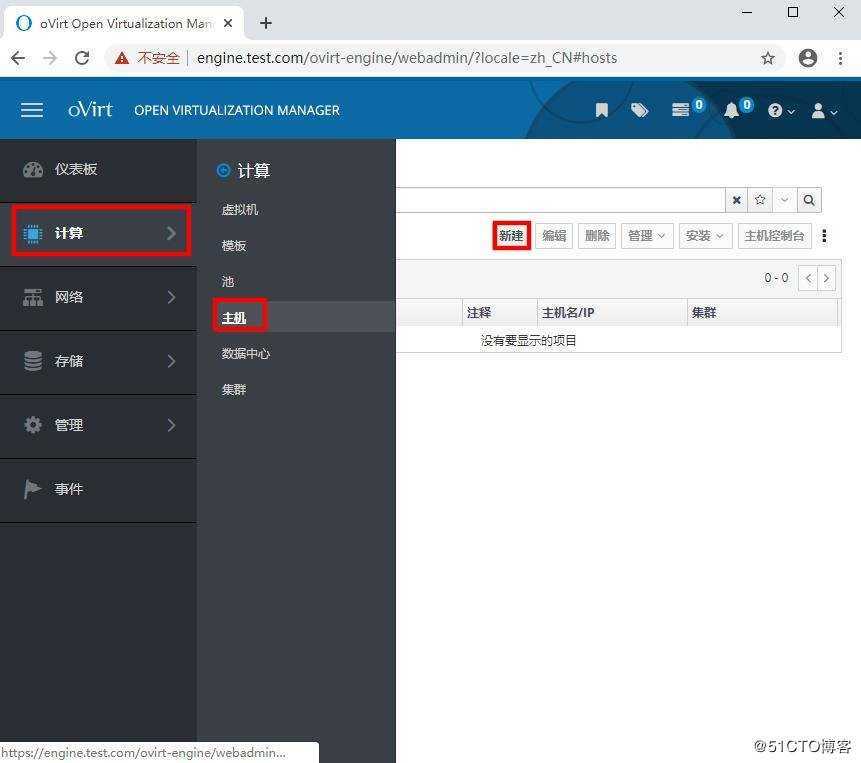861x763 pixels.
Task: Open the tasks list icon in header
Action: pyautogui.click(x=681, y=110)
